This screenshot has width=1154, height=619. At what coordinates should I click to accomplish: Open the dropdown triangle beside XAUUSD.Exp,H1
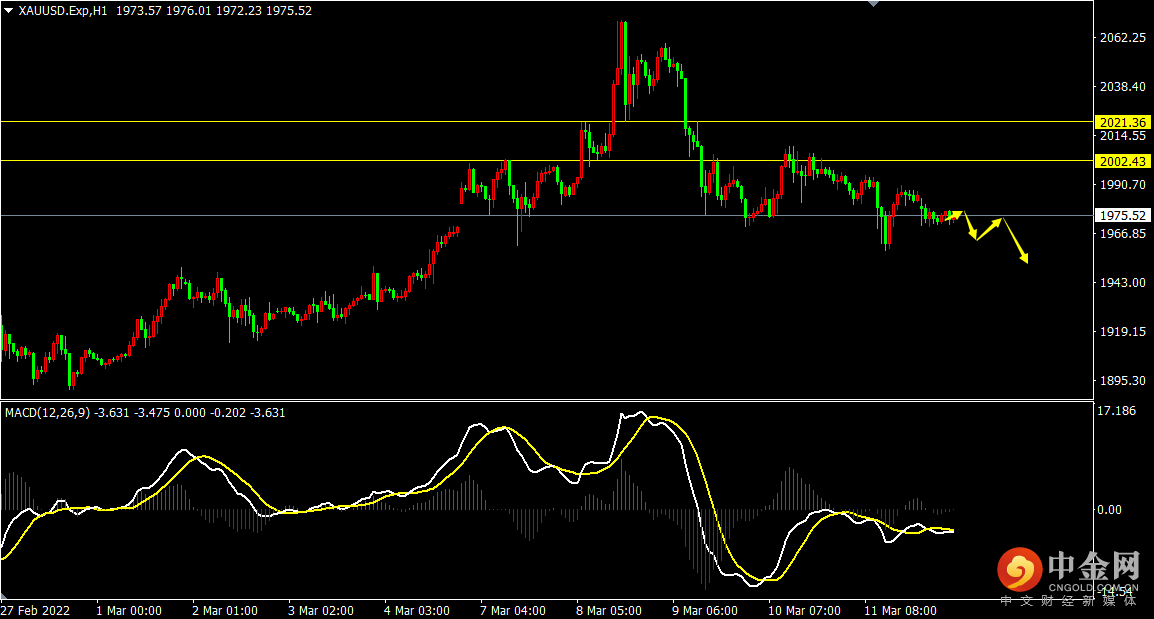tap(8, 11)
